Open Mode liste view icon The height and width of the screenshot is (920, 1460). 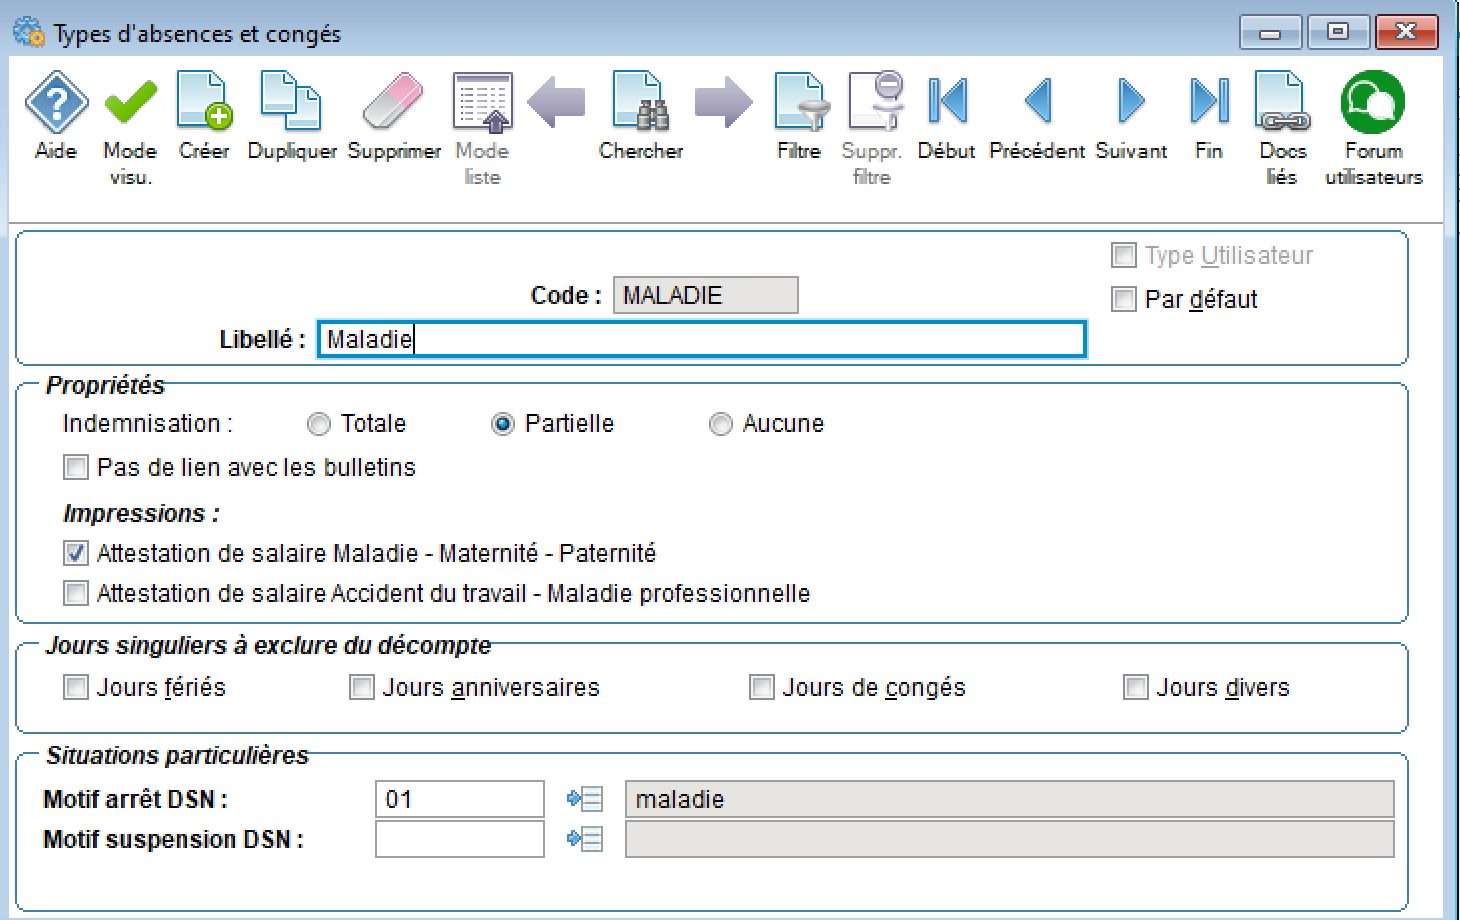pyautogui.click(x=482, y=102)
